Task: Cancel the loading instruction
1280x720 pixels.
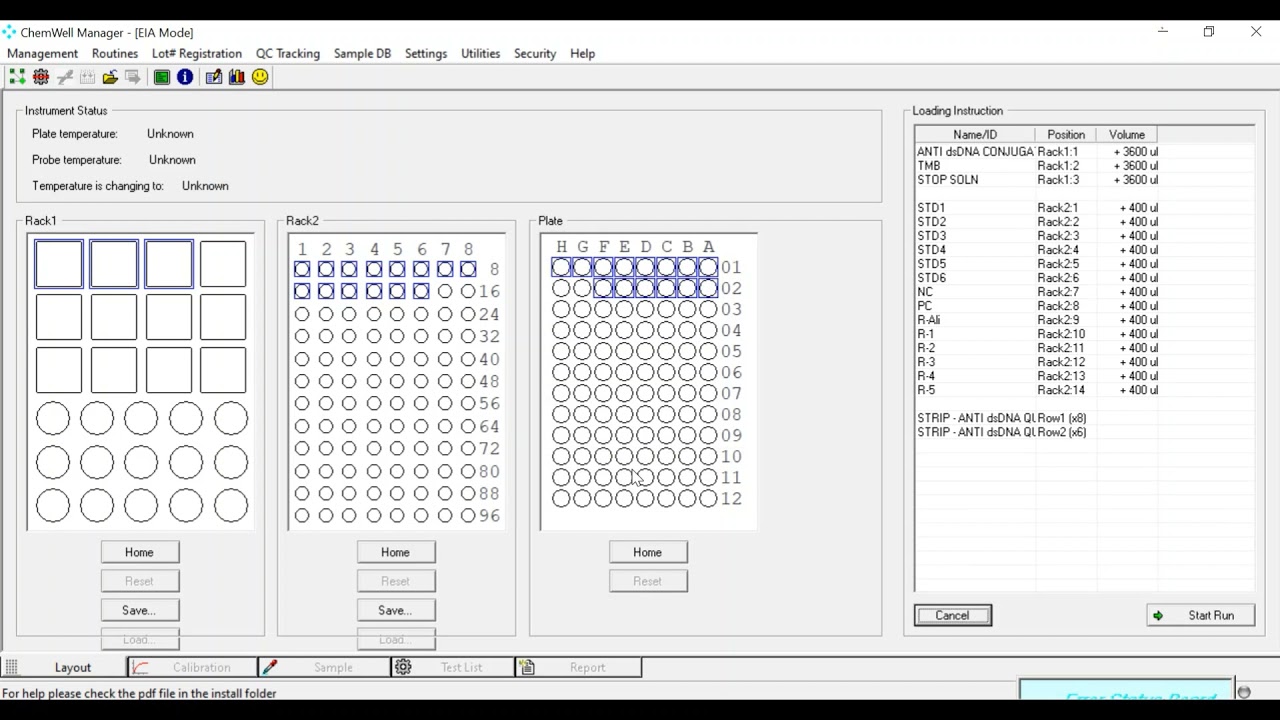Action: pos(952,615)
